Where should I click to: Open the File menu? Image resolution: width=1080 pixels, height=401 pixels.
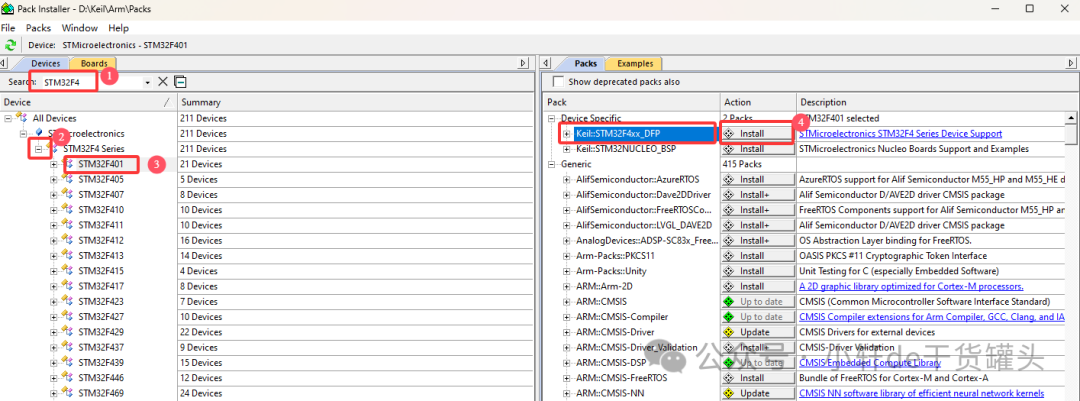[8, 28]
